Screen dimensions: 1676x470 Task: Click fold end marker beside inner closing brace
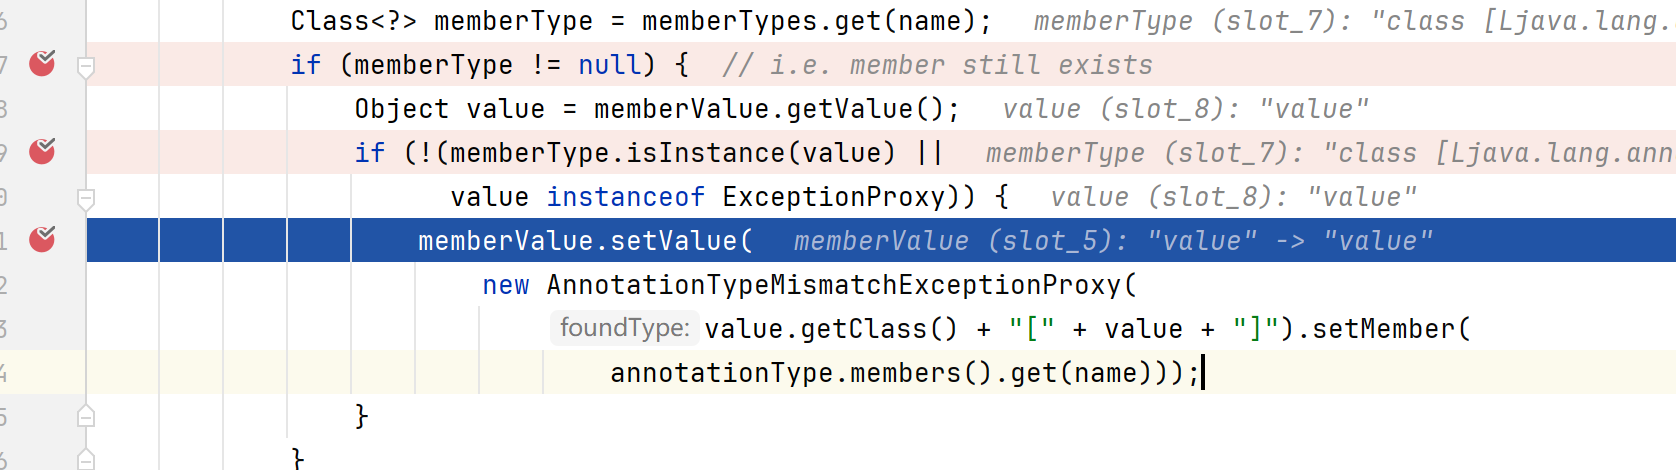pos(86,416)
